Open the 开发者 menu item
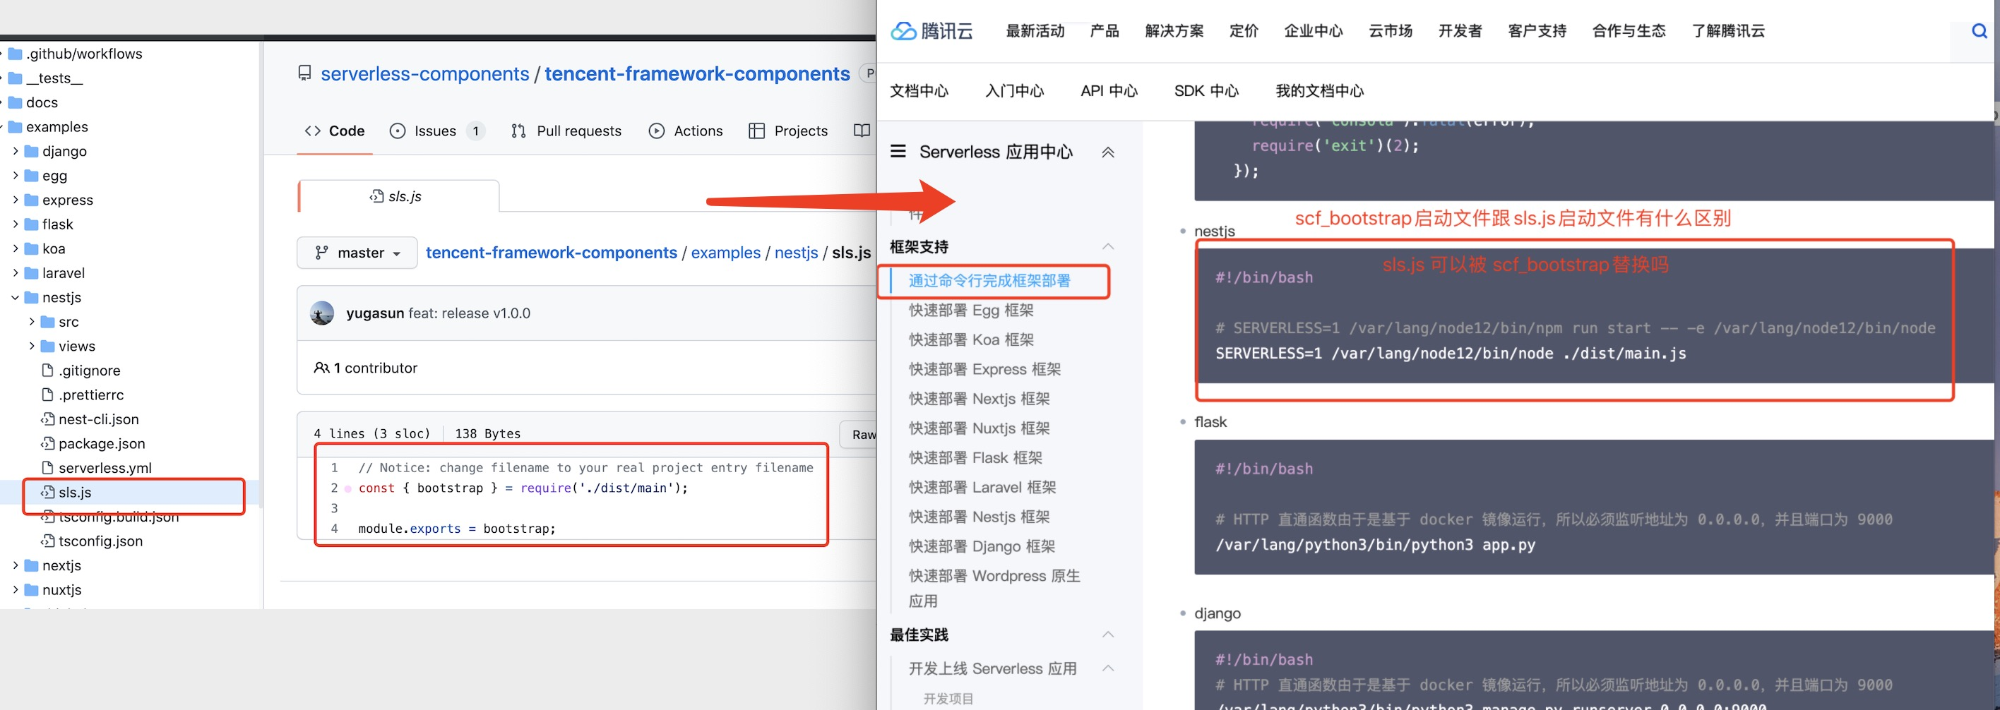The height and width of the screenshot is (710, 2000). pyautogui.click(x=1460, y=31)
